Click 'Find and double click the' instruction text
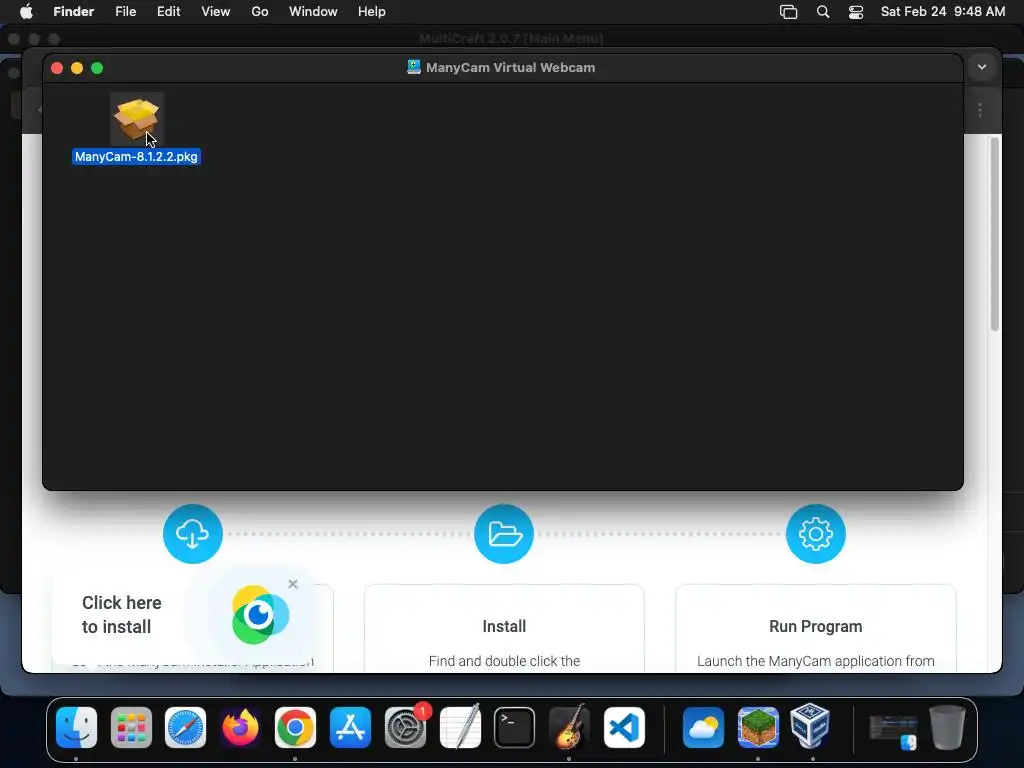Viewport: 1024px width, 768px height. 504,661
